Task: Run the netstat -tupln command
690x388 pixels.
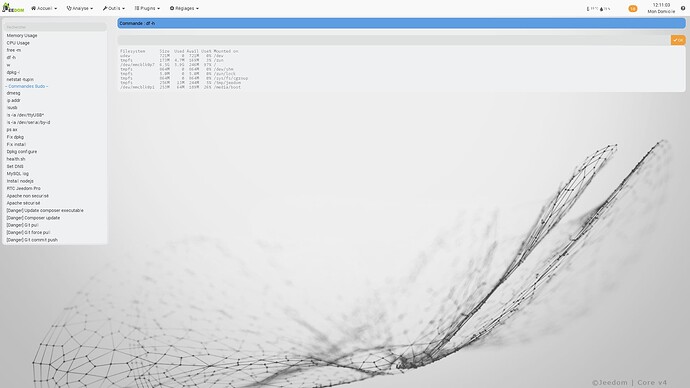Action: pos(20,80)
